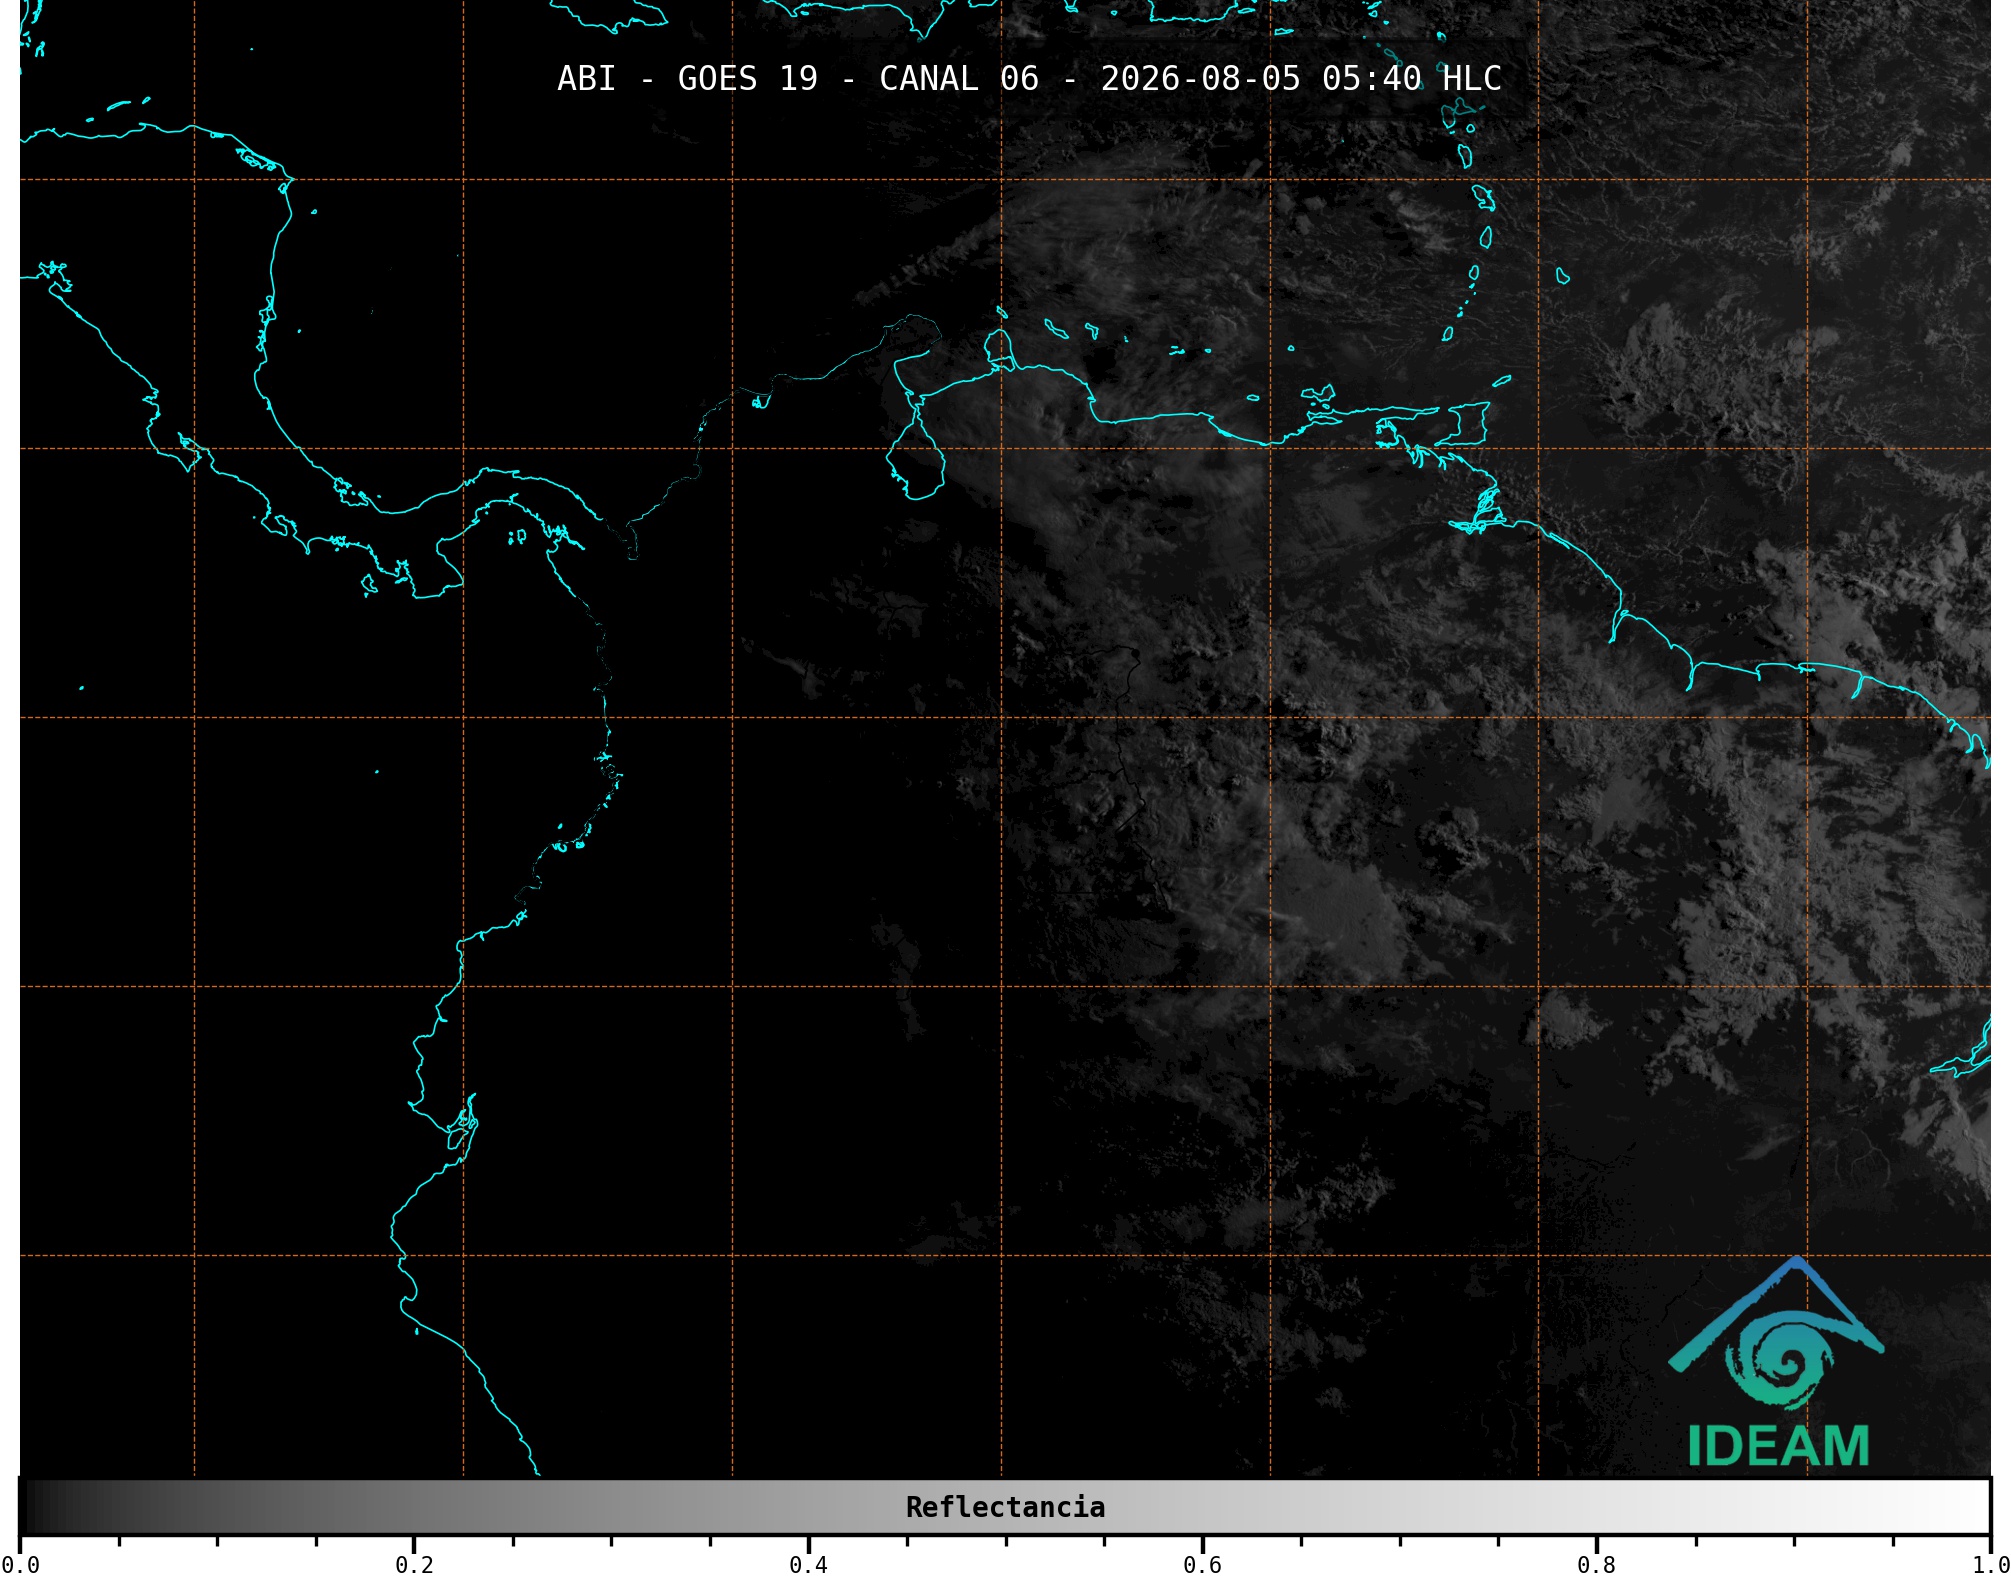Click the colorbar tick label 0.4
Screen dimensions: 2011x1577
808,1565
